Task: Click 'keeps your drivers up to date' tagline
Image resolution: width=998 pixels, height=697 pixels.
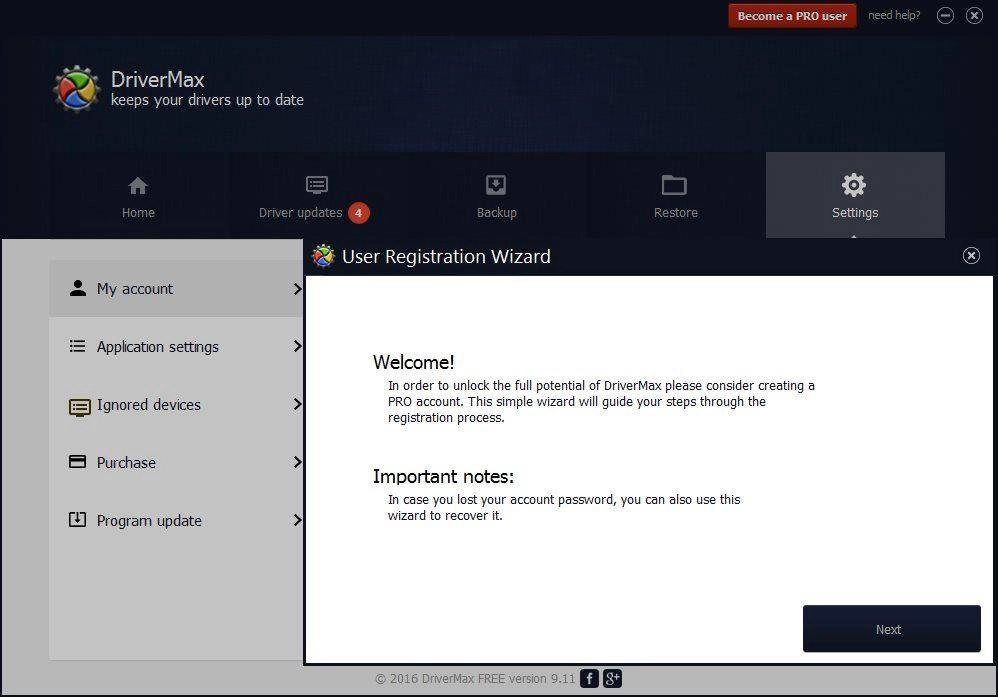Action: tap(207, 100)
